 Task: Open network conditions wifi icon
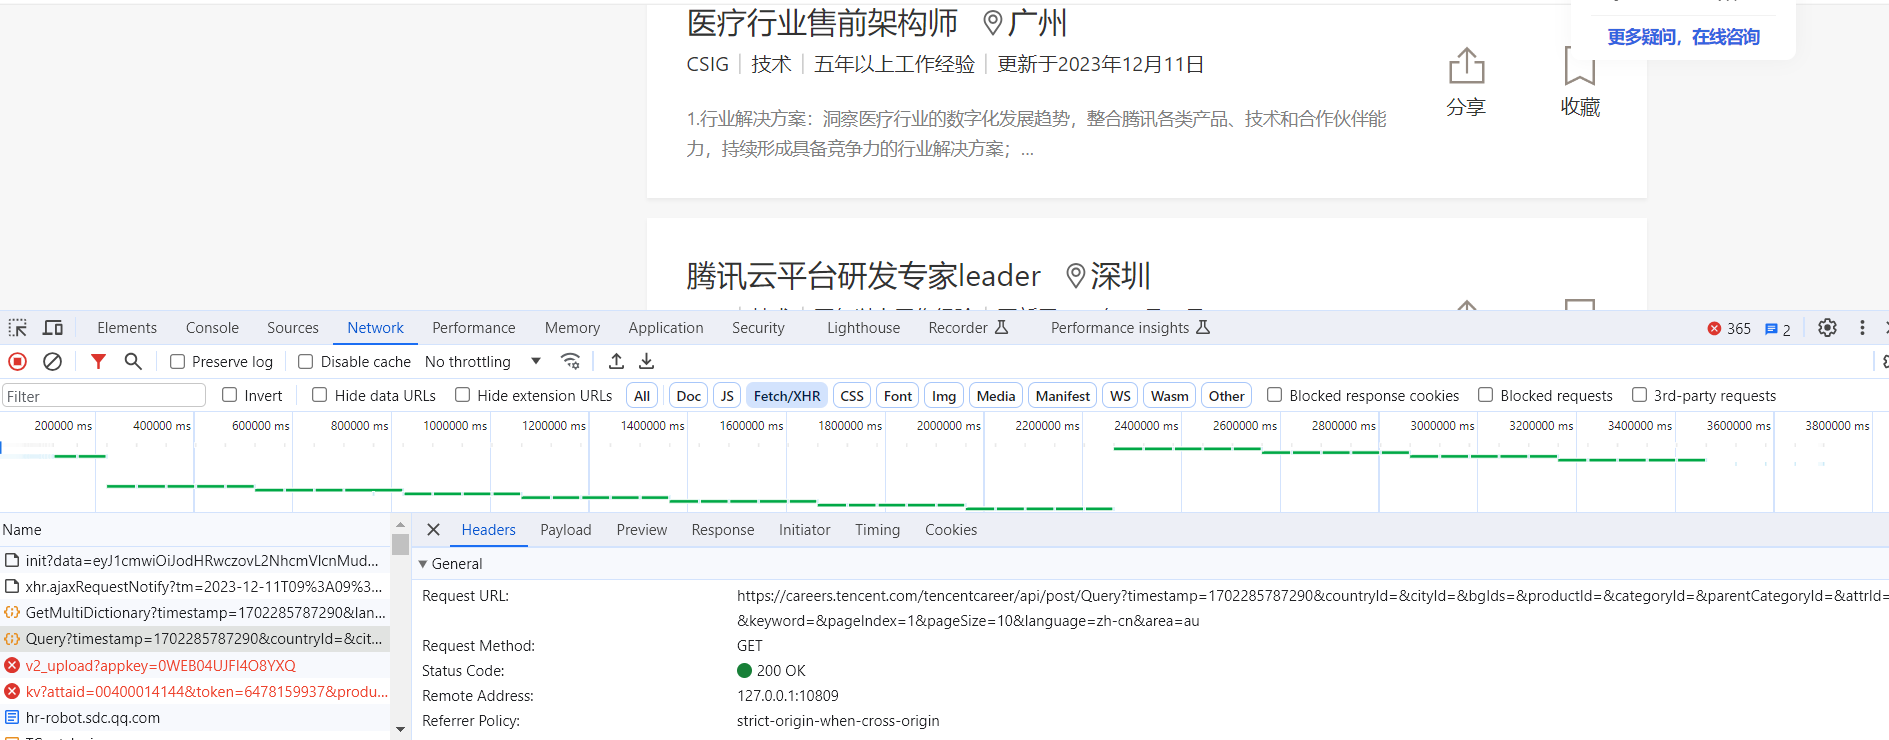click(x=571, y=361)
